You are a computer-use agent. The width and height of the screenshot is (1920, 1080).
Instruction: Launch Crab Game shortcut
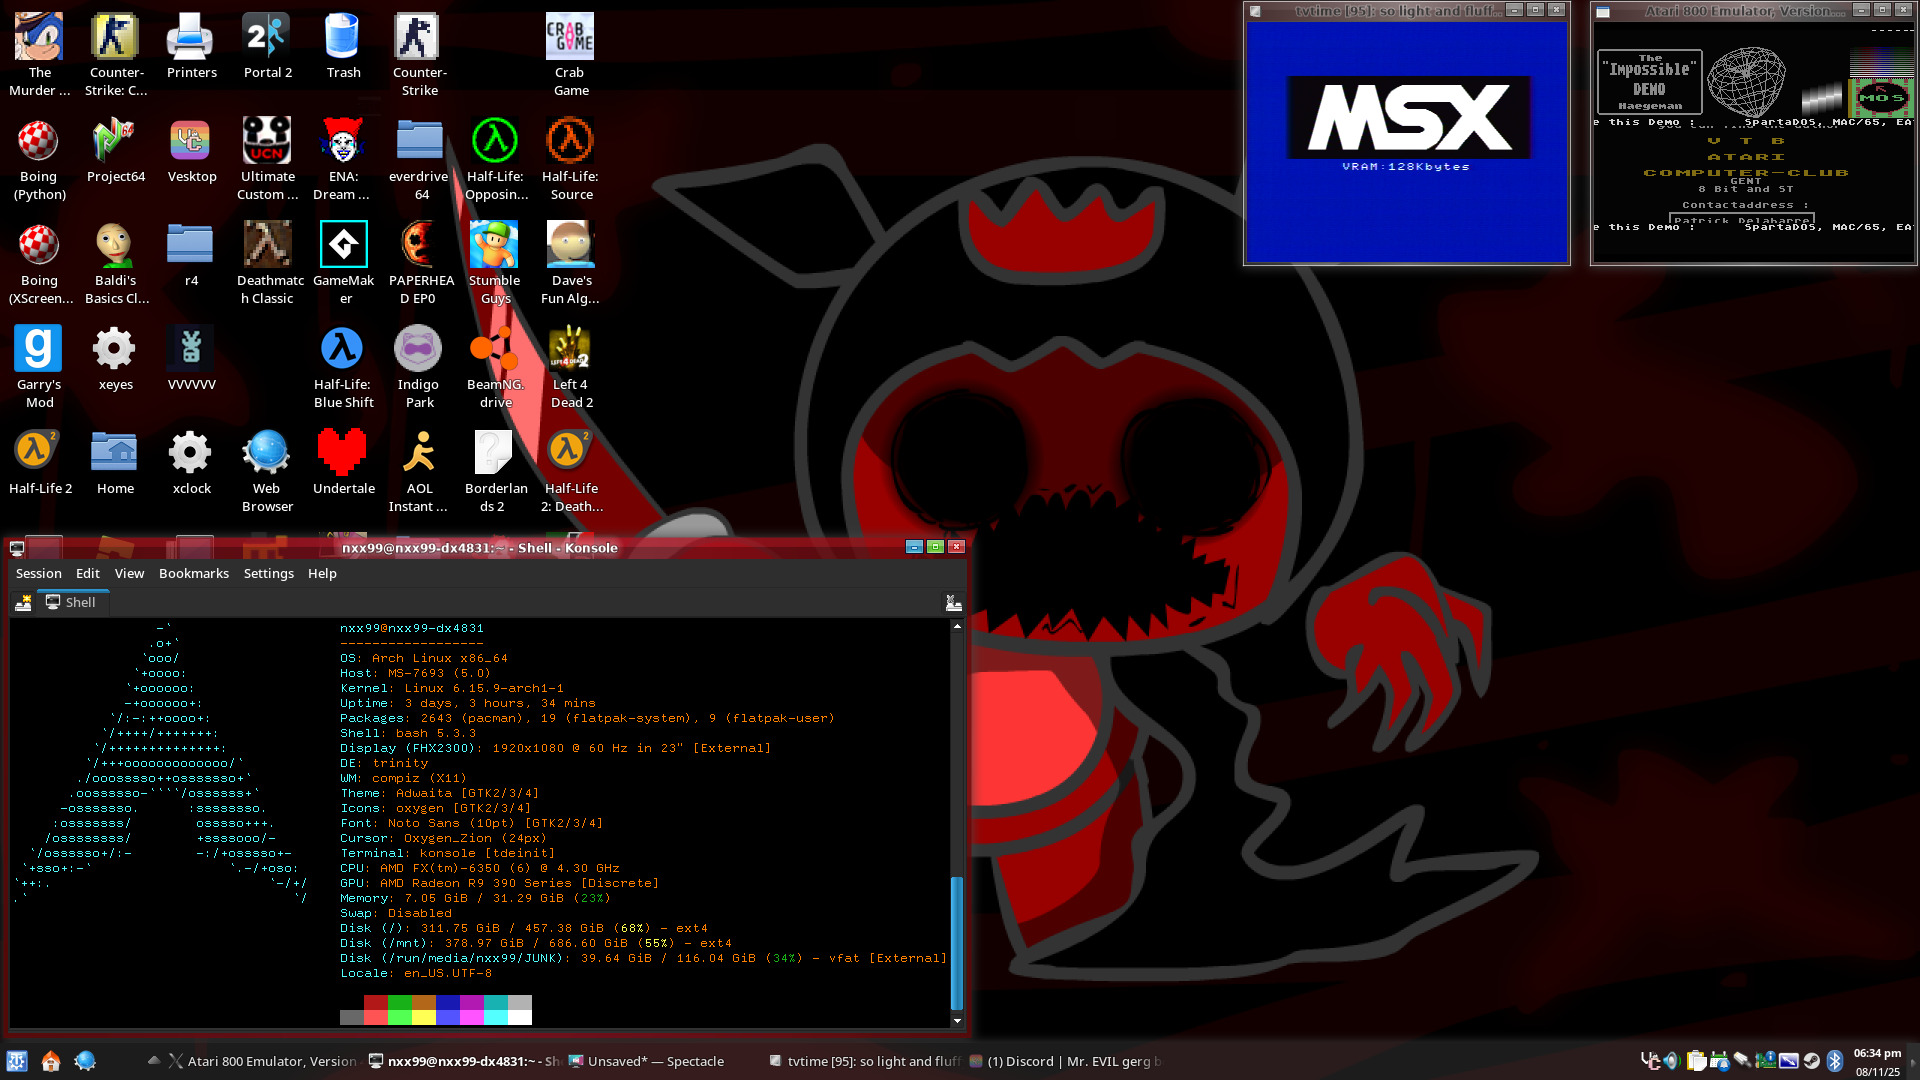tap(571, 55)
